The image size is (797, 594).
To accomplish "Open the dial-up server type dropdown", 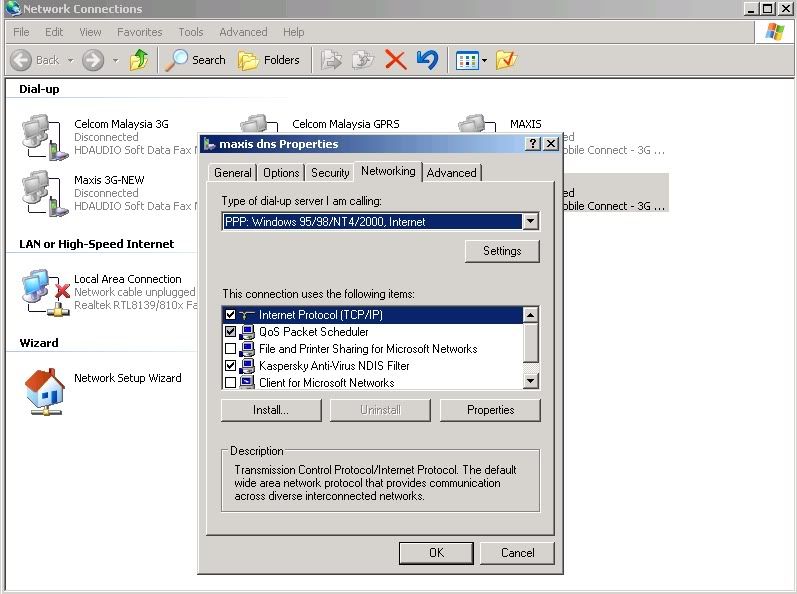I will point(530,222).
